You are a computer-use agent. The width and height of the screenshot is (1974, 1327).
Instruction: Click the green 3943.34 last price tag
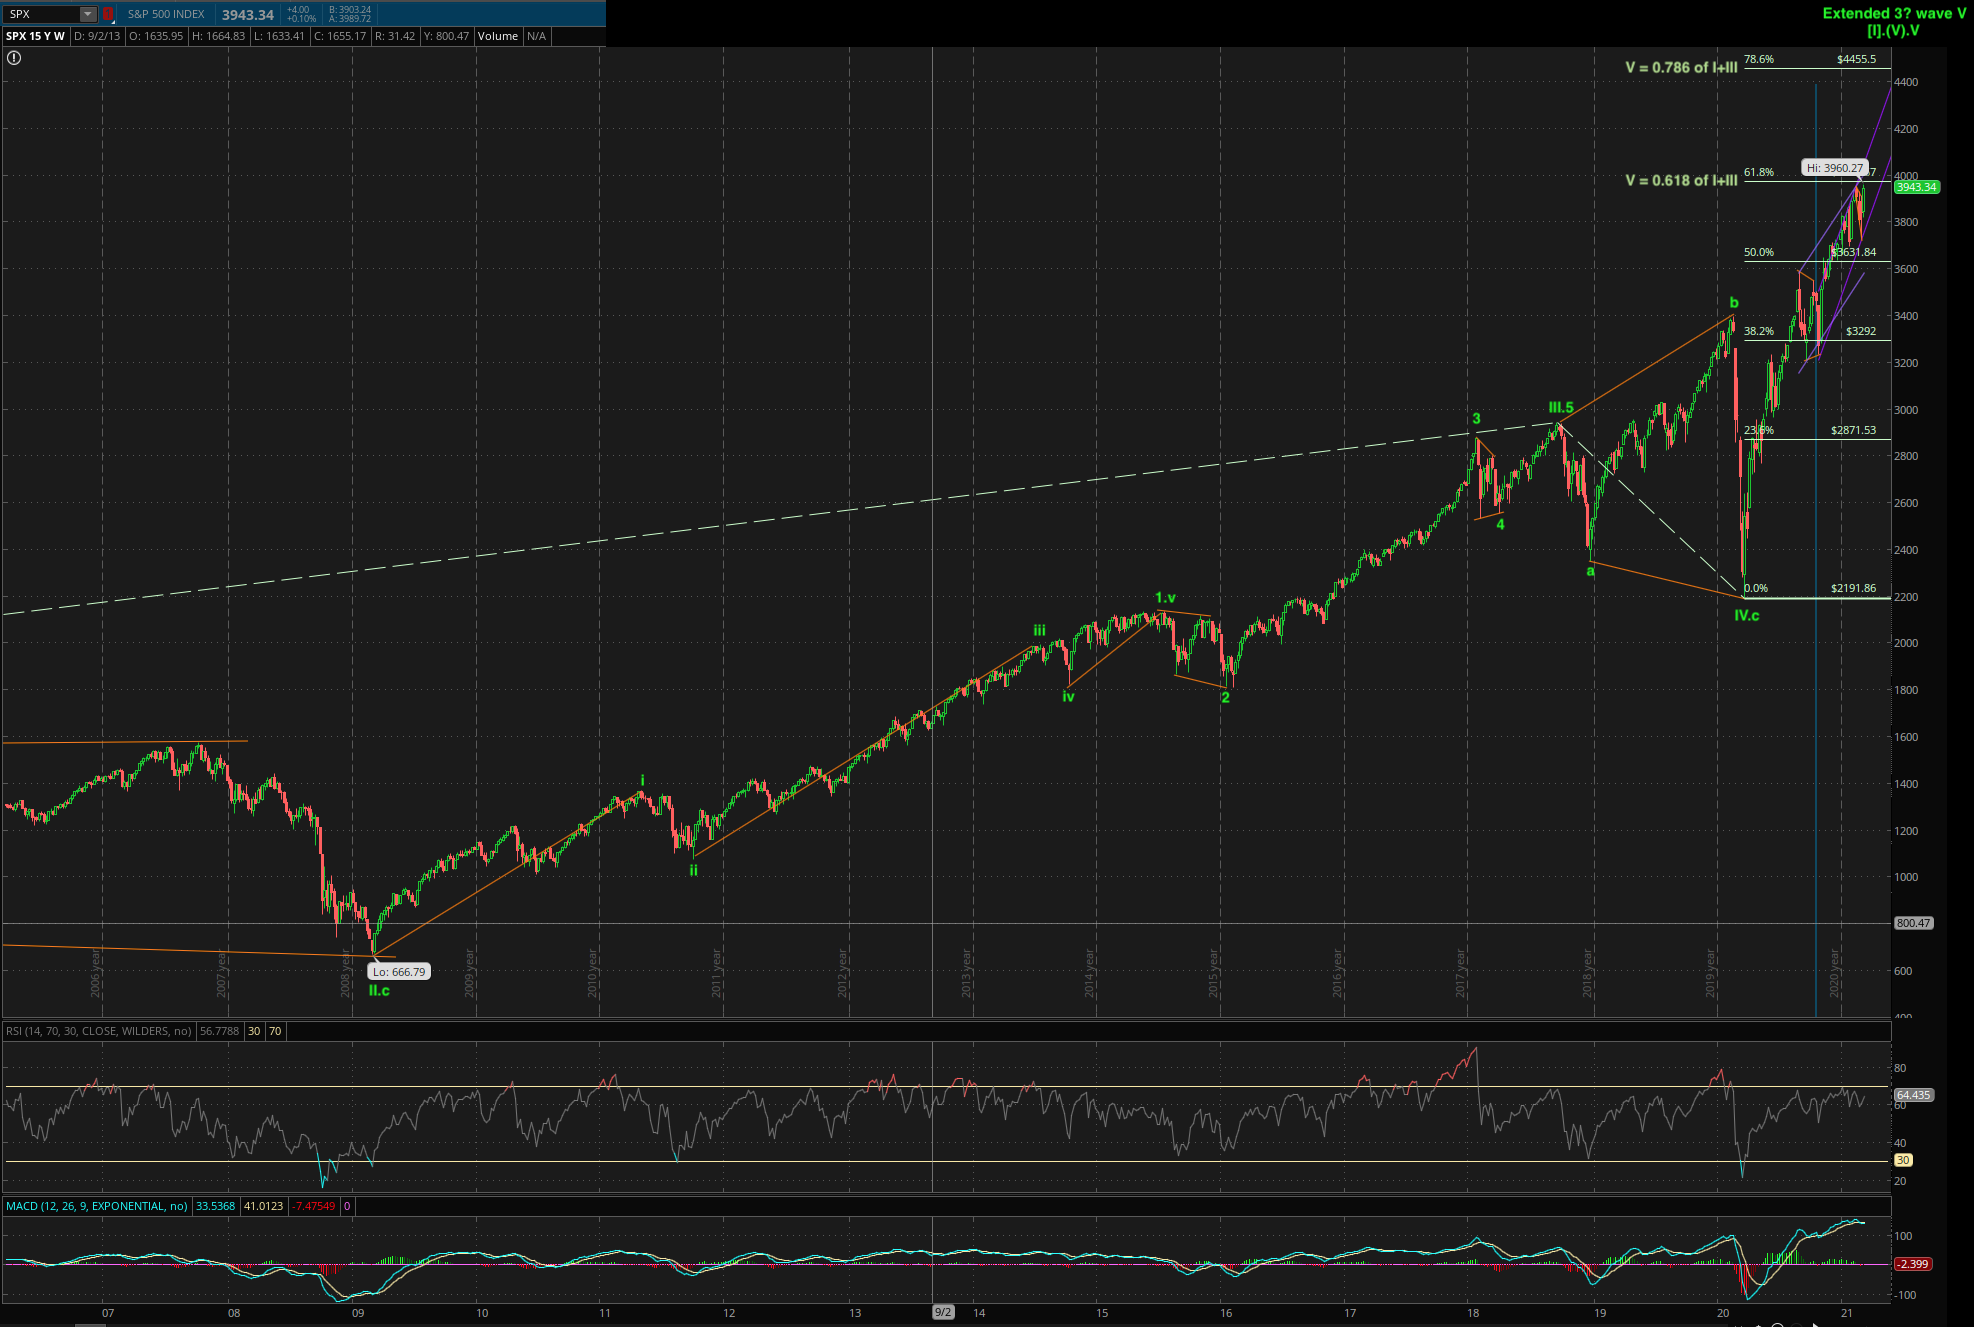pos(1916,187)
